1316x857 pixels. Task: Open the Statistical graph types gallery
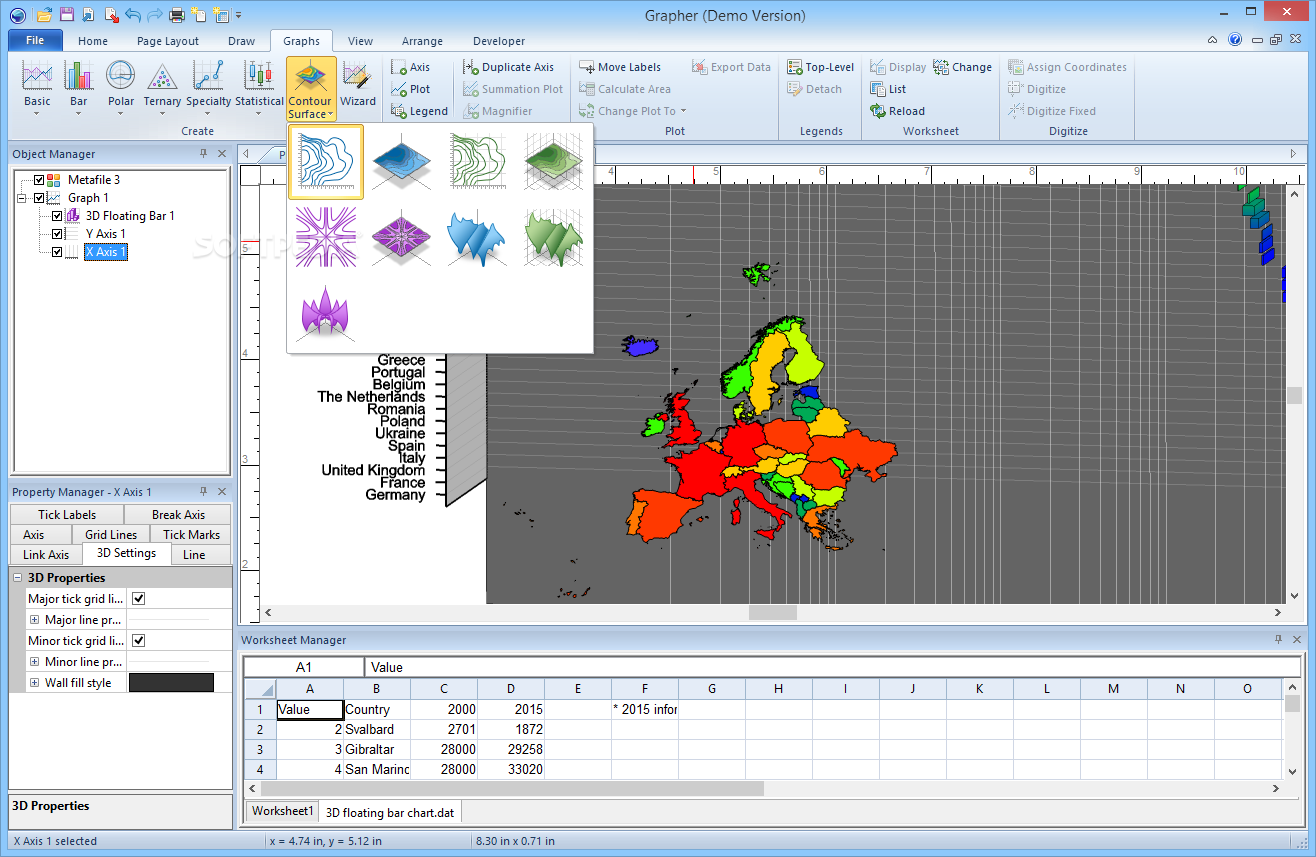click(x=259, y=88)
